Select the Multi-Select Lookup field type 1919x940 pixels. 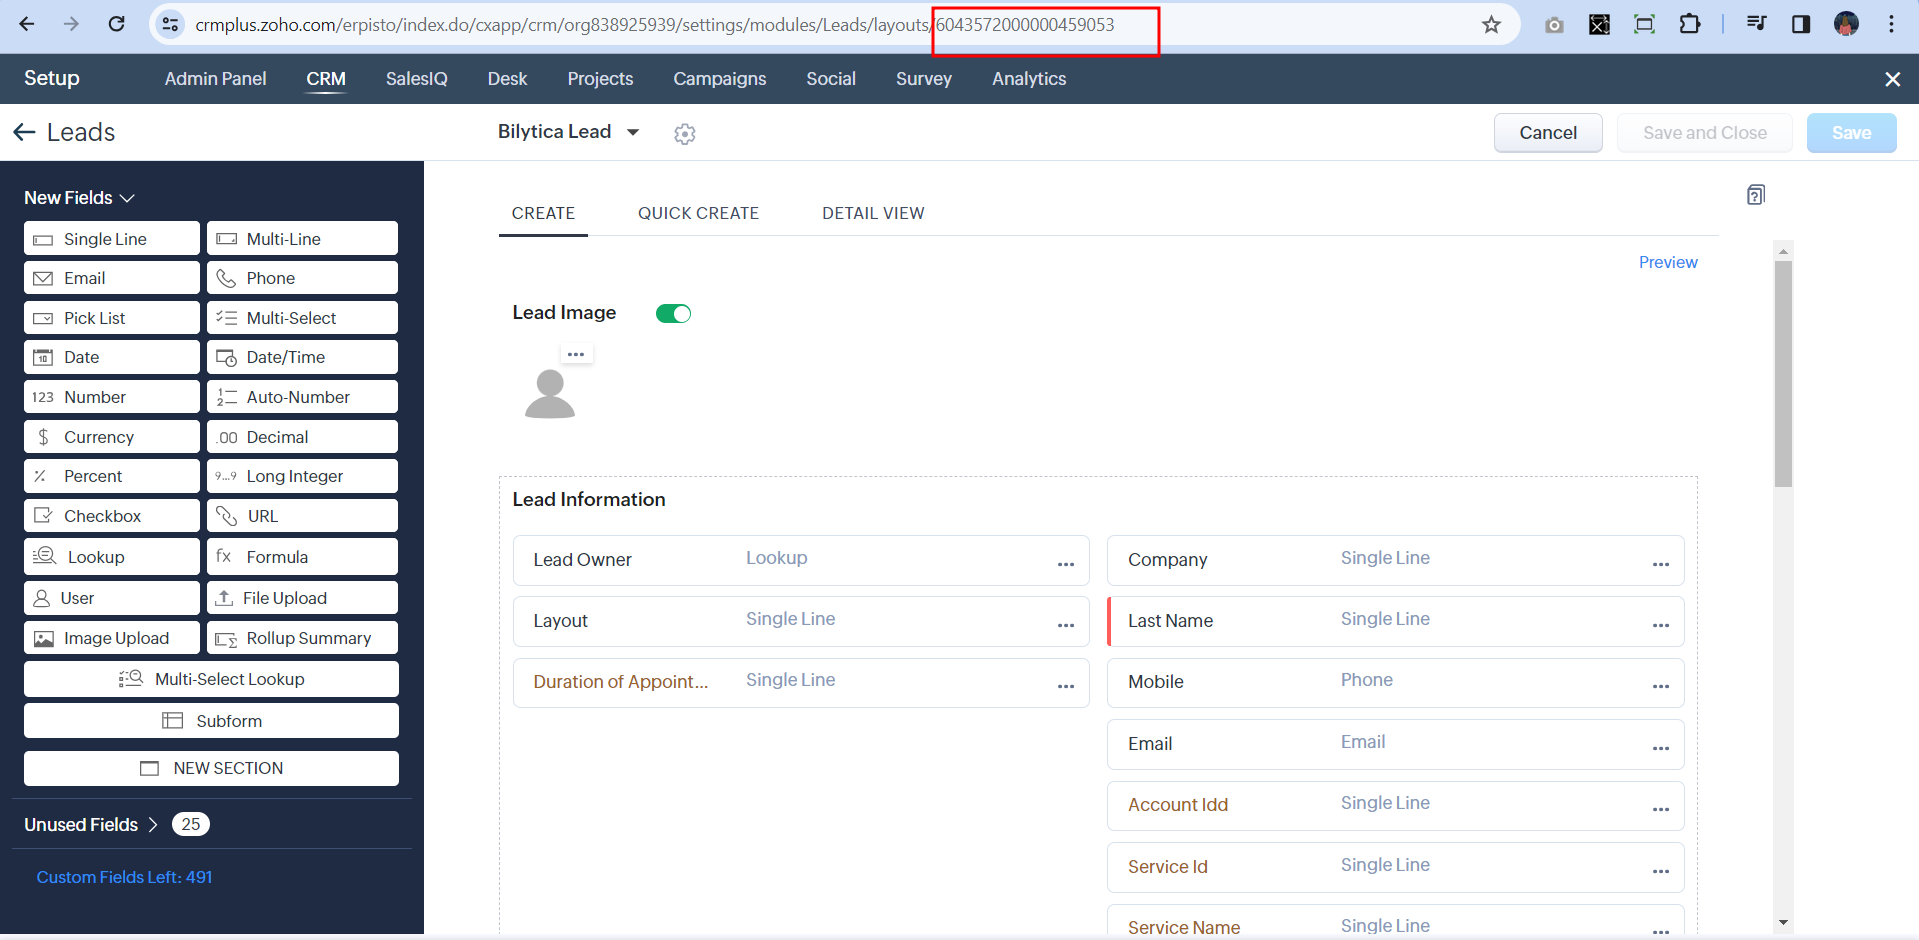point(211,679)
